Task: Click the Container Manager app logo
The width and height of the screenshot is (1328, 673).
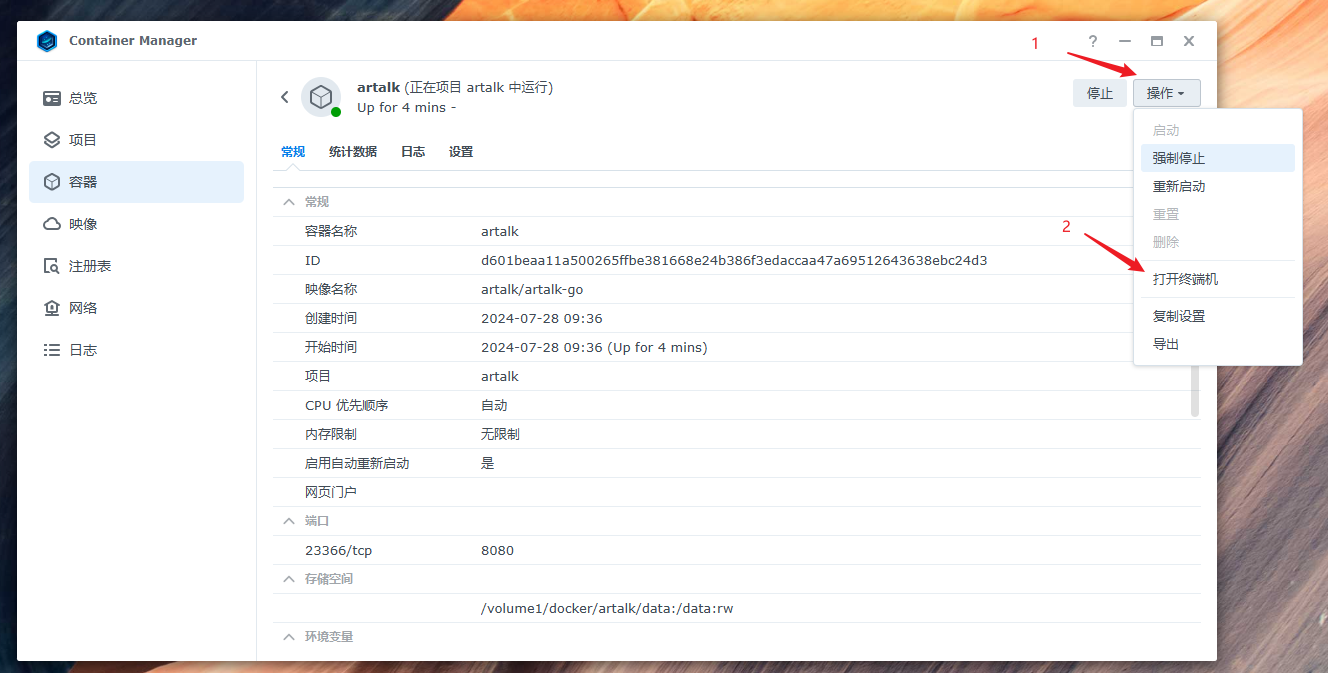Action: click(47, 41)
